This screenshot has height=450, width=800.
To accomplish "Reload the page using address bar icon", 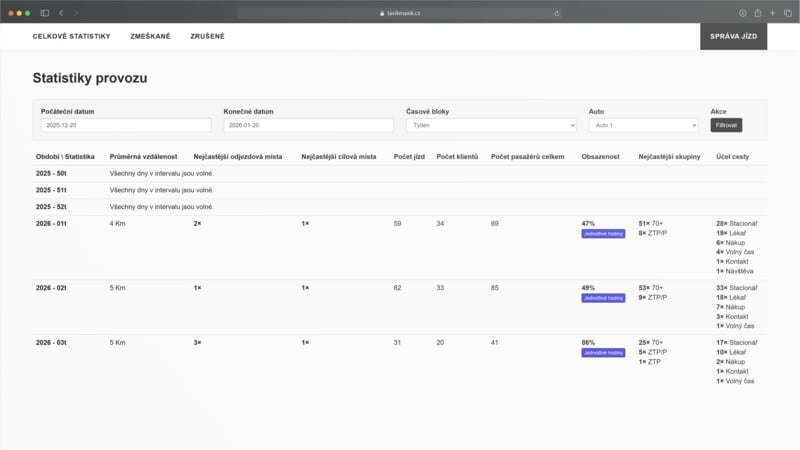I will click(x=557, y=13).
